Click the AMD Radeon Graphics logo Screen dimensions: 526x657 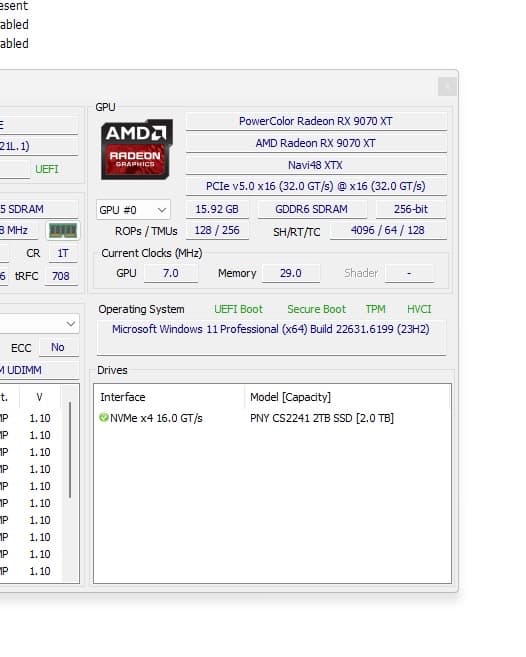tap(137, 149)
